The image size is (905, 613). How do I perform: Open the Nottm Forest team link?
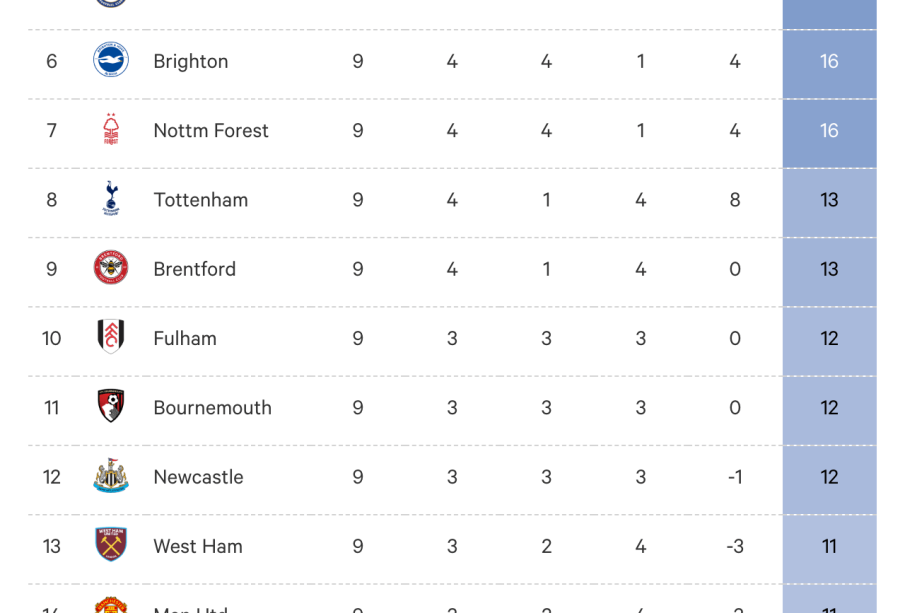click(210, 130)
